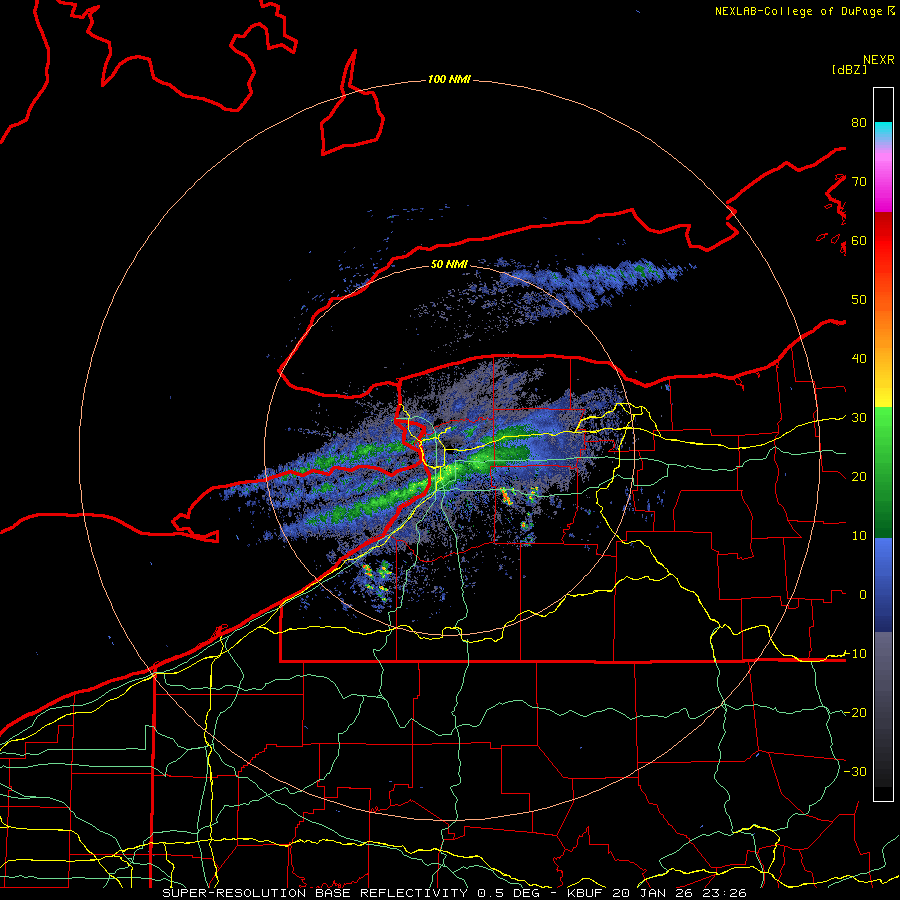
Task: Click the NEXR label above color scale
Action: pyautogui.click(x=878, y=60)
